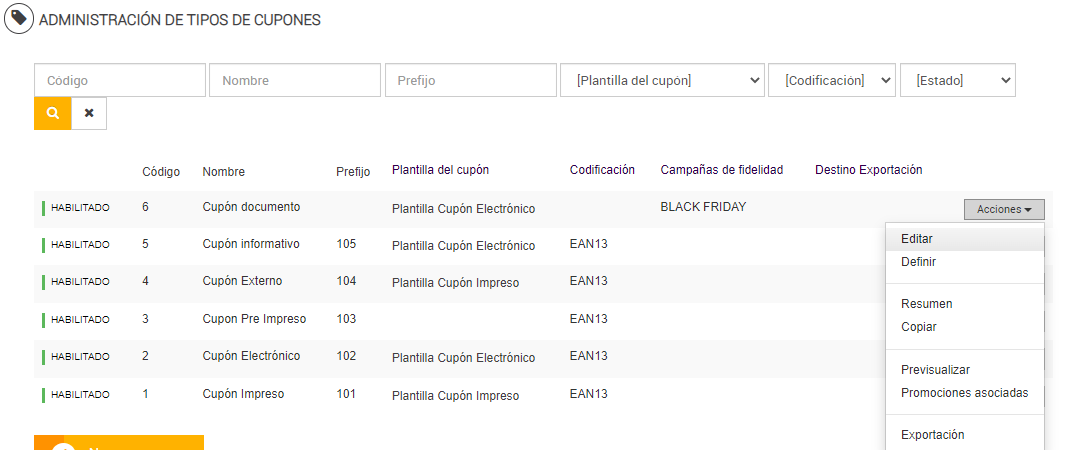The image size is (1082, 450).
Task: Click the orange search magnifier button
Action: tap(53, 114)
